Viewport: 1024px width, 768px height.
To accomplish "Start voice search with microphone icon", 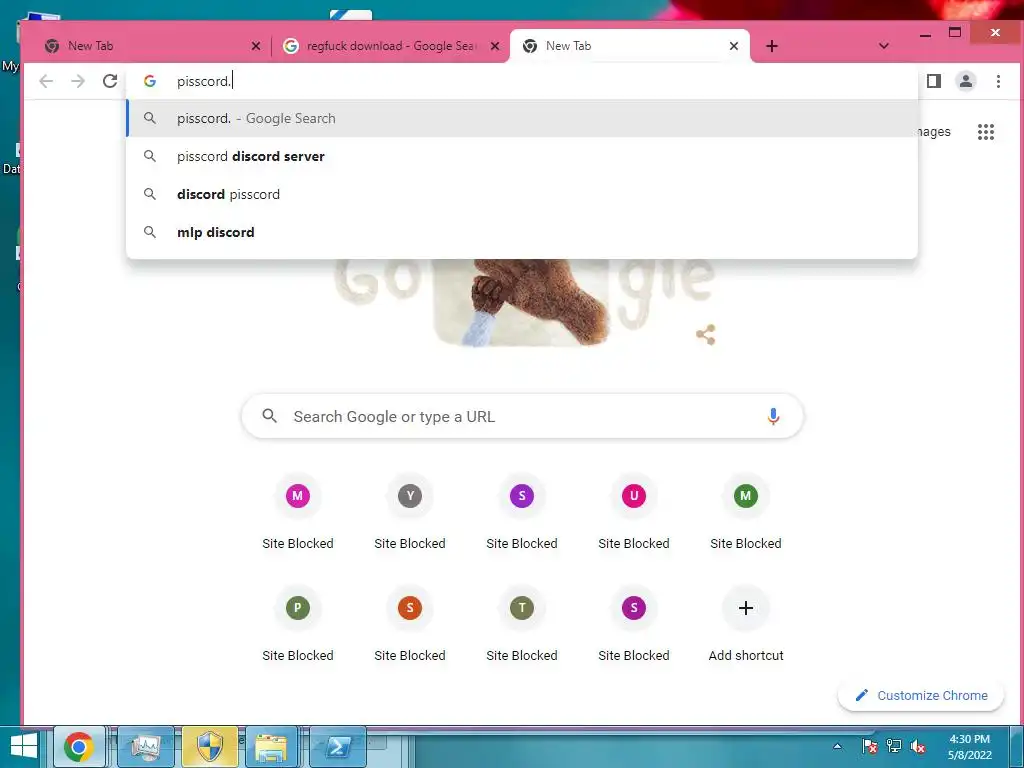I will 773,416.
